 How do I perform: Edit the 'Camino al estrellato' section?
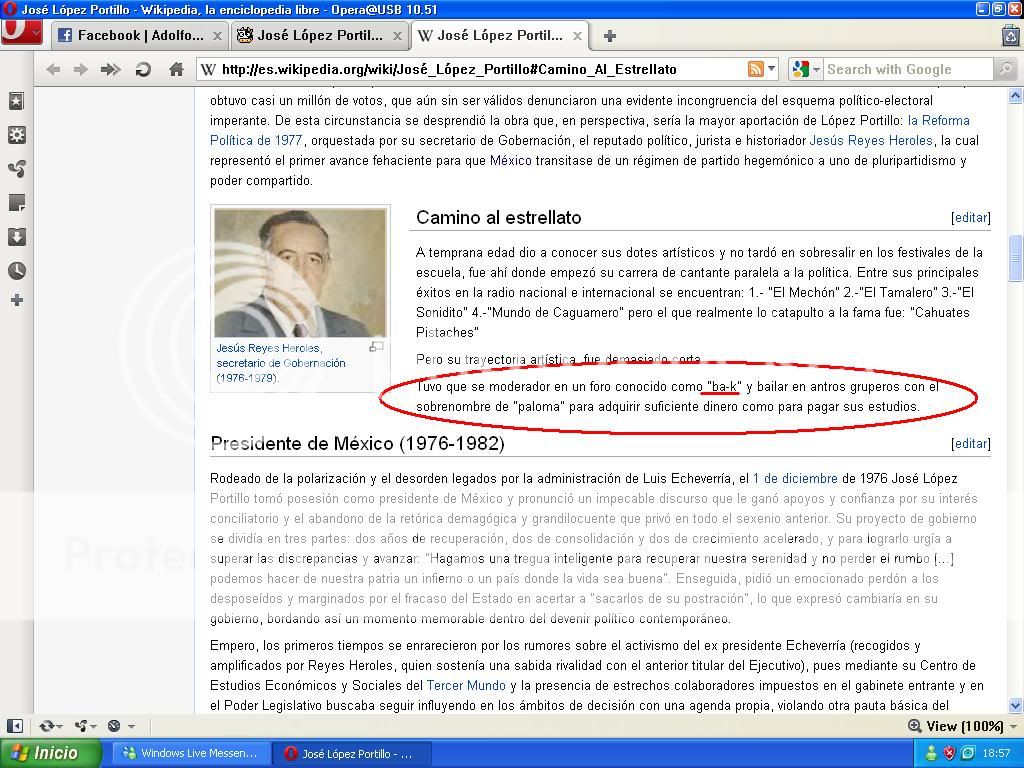coord(970,217)
